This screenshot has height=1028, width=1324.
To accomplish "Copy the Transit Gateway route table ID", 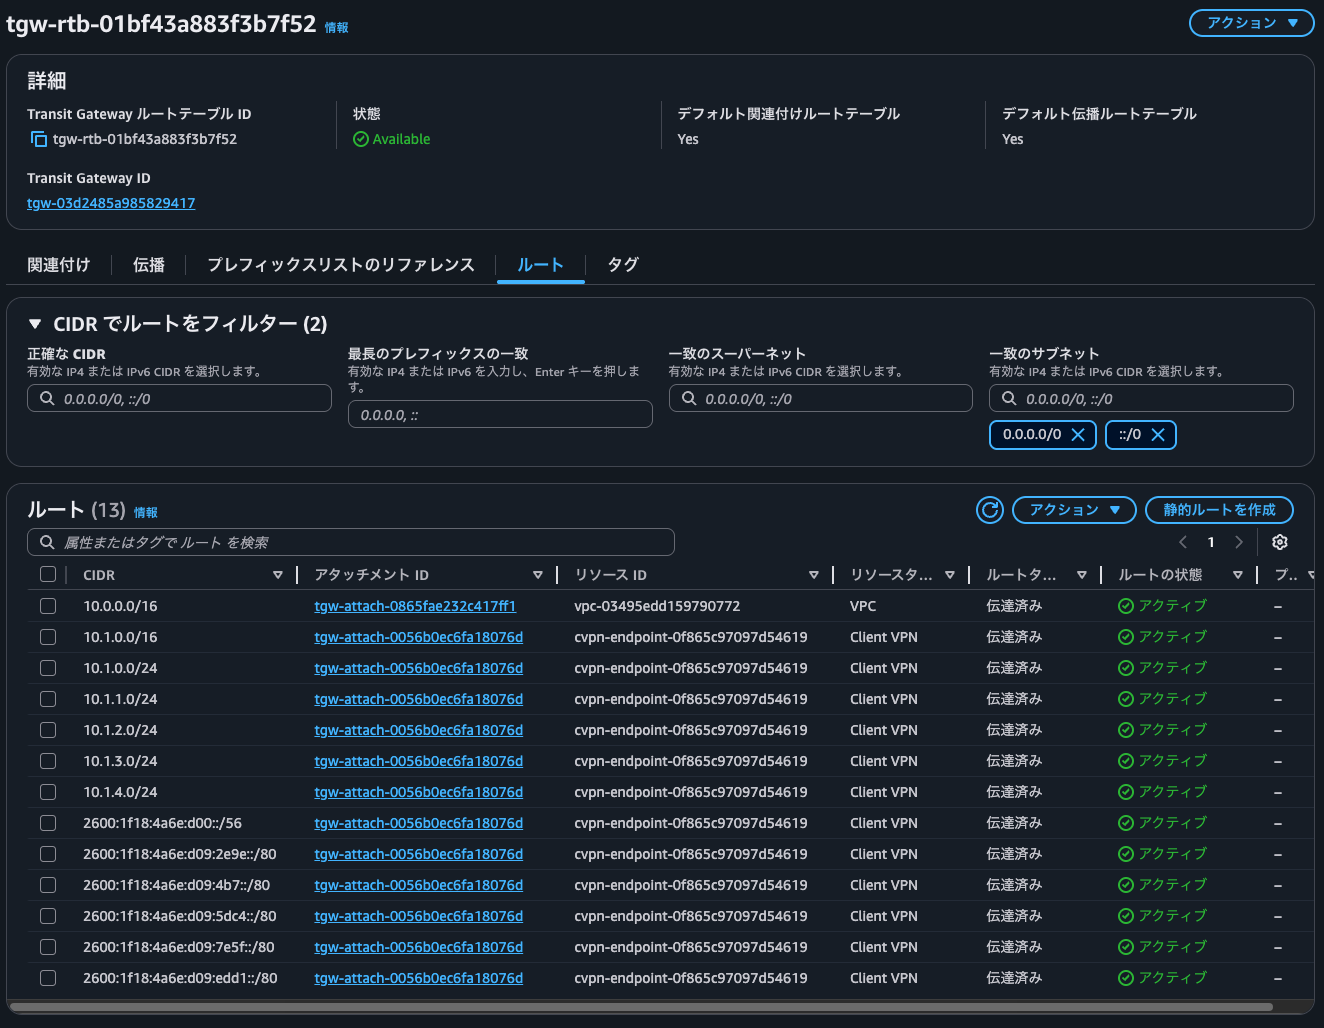I will [39, 139].
